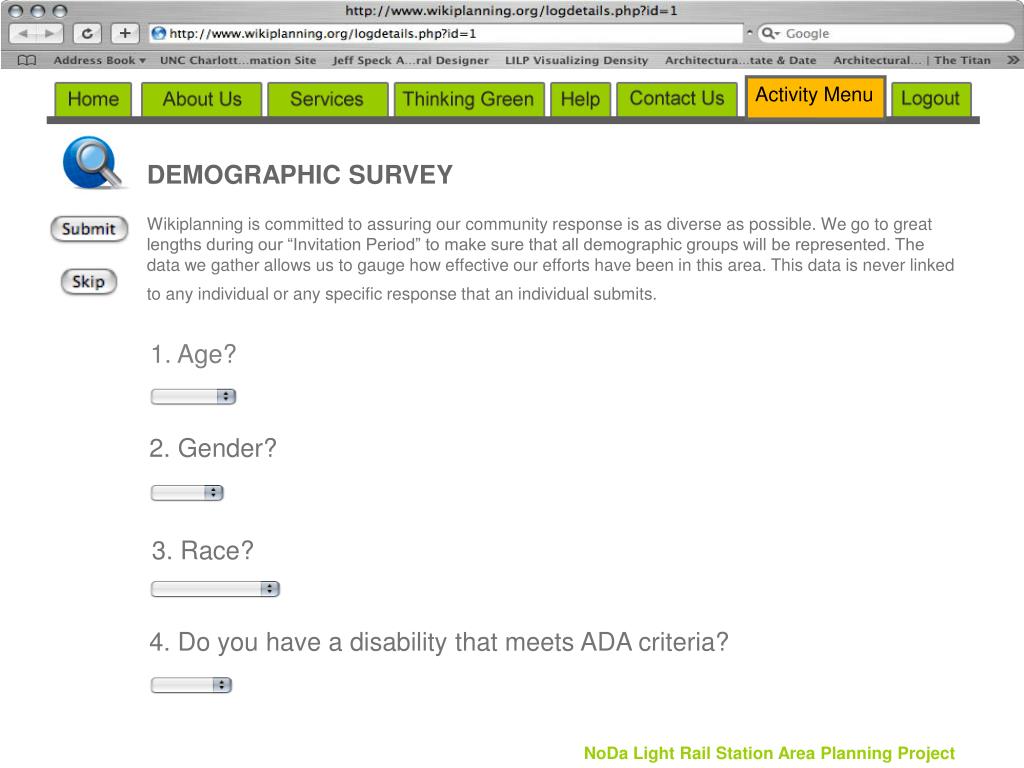Open the Age dropdown

click(x=193, y=396)
